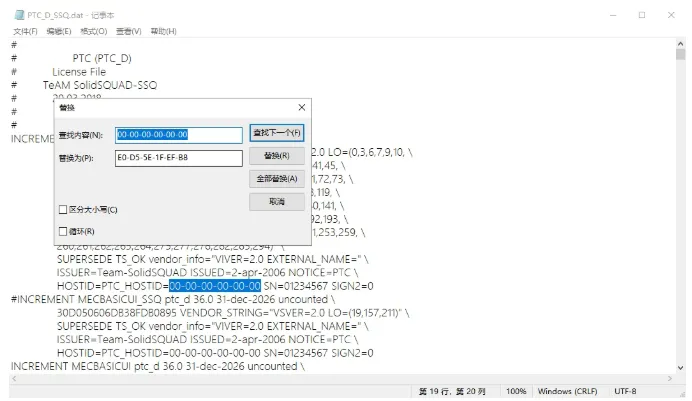Click the 取消 button in dialog

click(x=277, y=202)
